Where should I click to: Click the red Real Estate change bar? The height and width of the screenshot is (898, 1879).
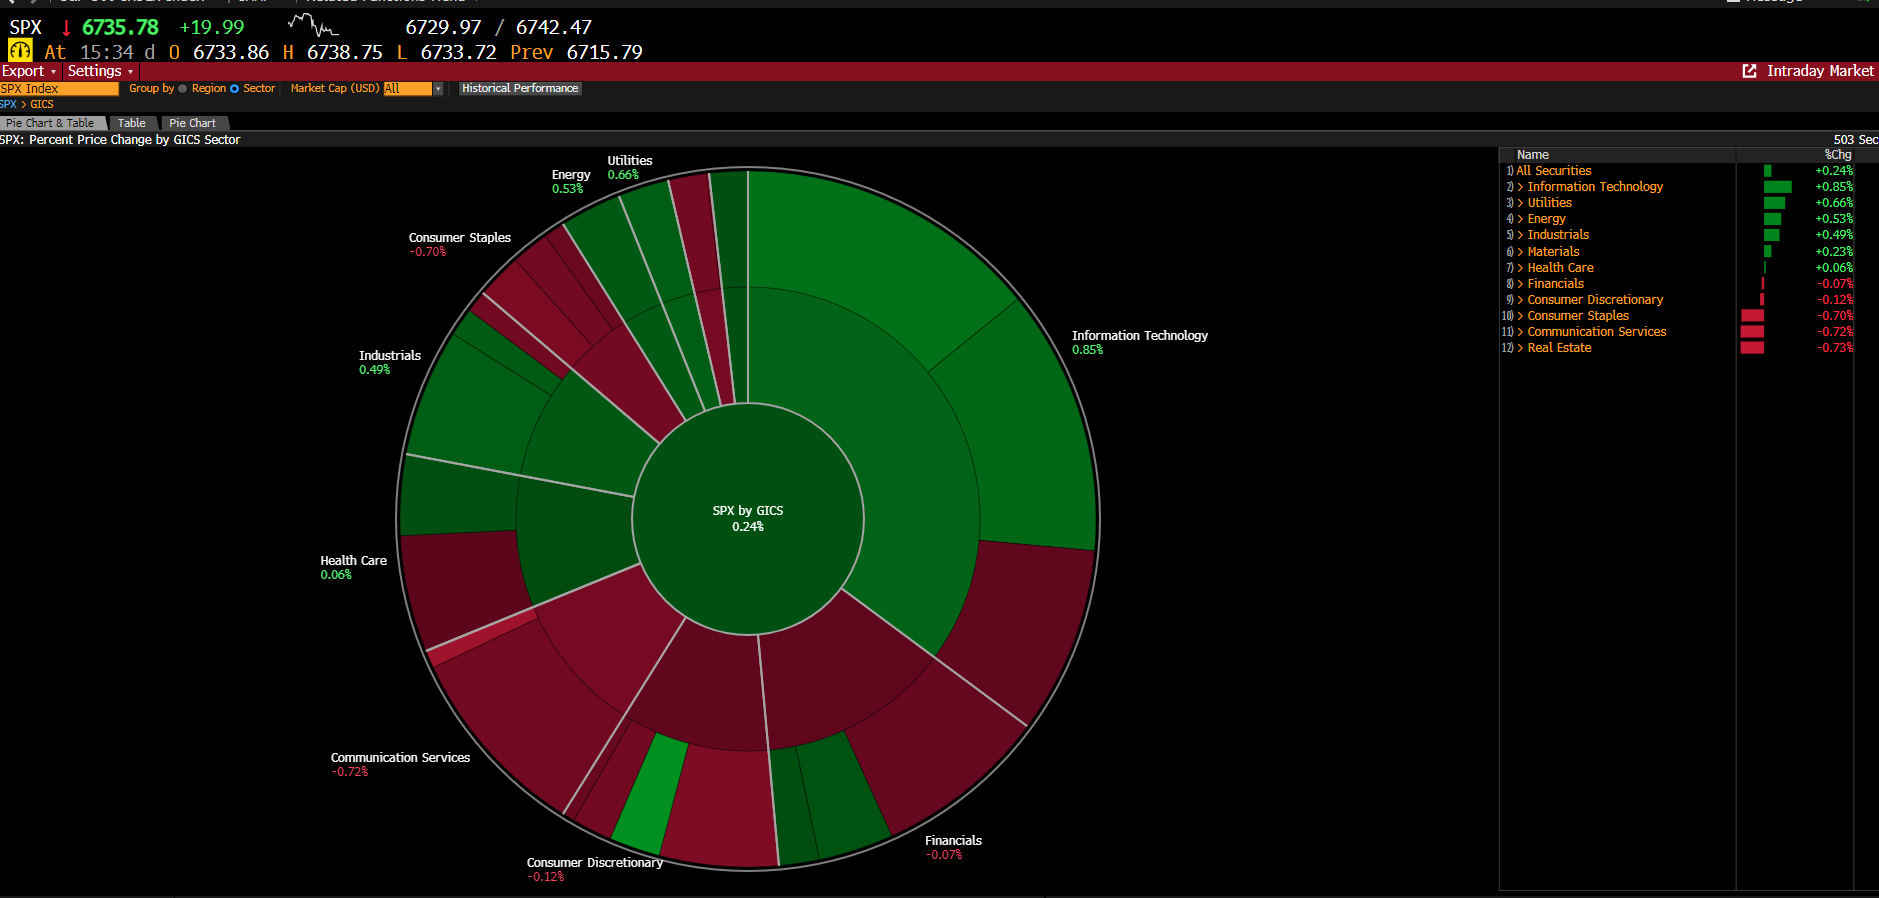(x=1752, y=348)
